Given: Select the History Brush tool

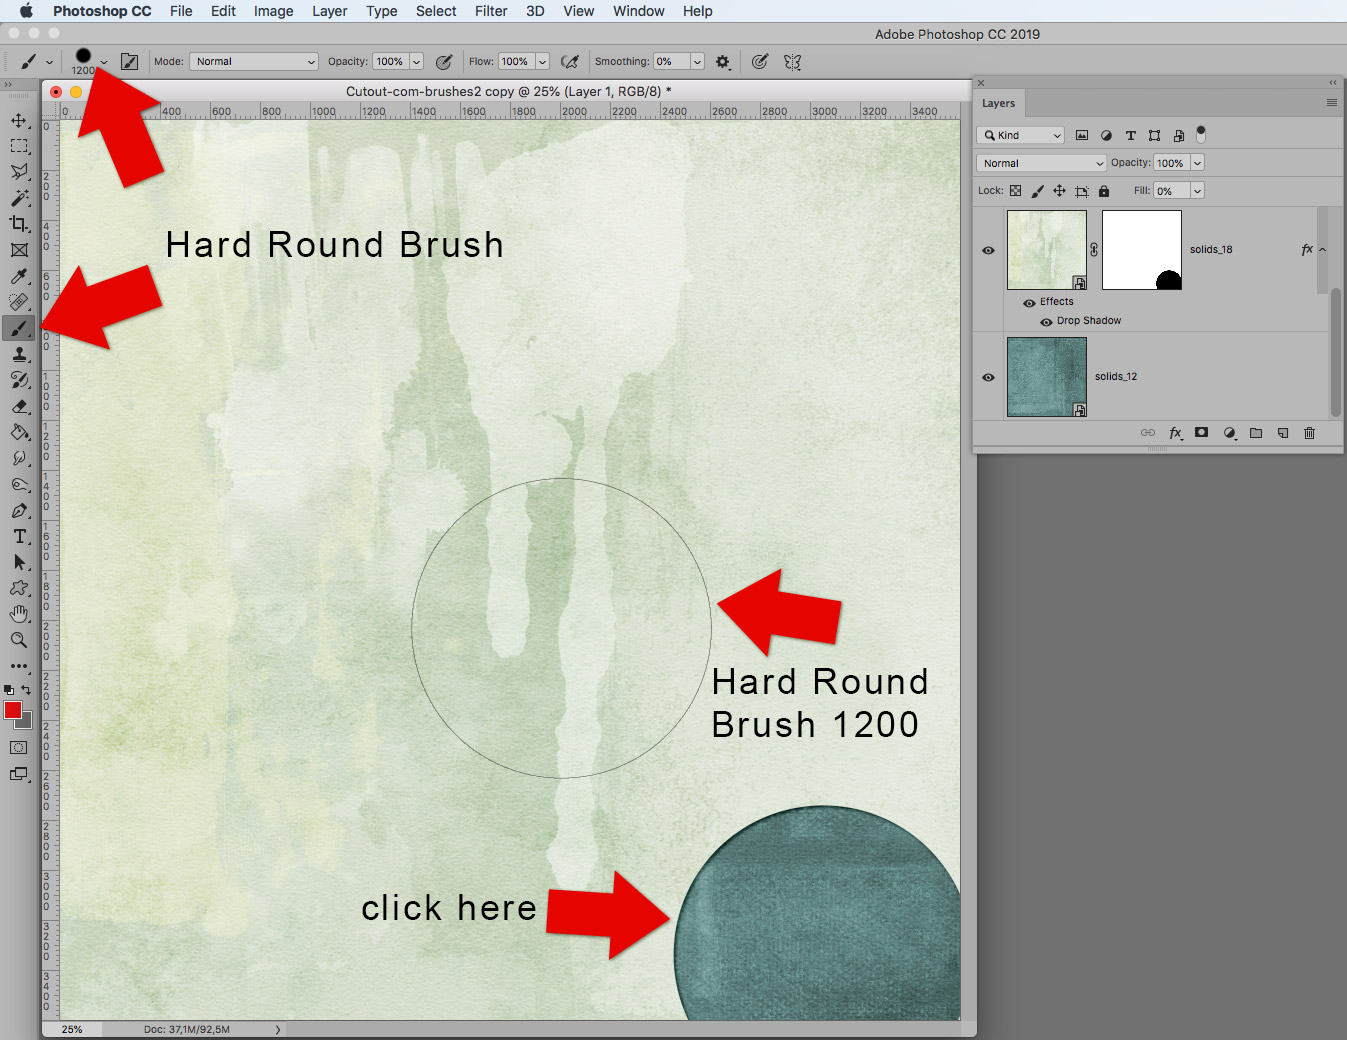Looking at the screenshot, I should click(x=19, y=380).
